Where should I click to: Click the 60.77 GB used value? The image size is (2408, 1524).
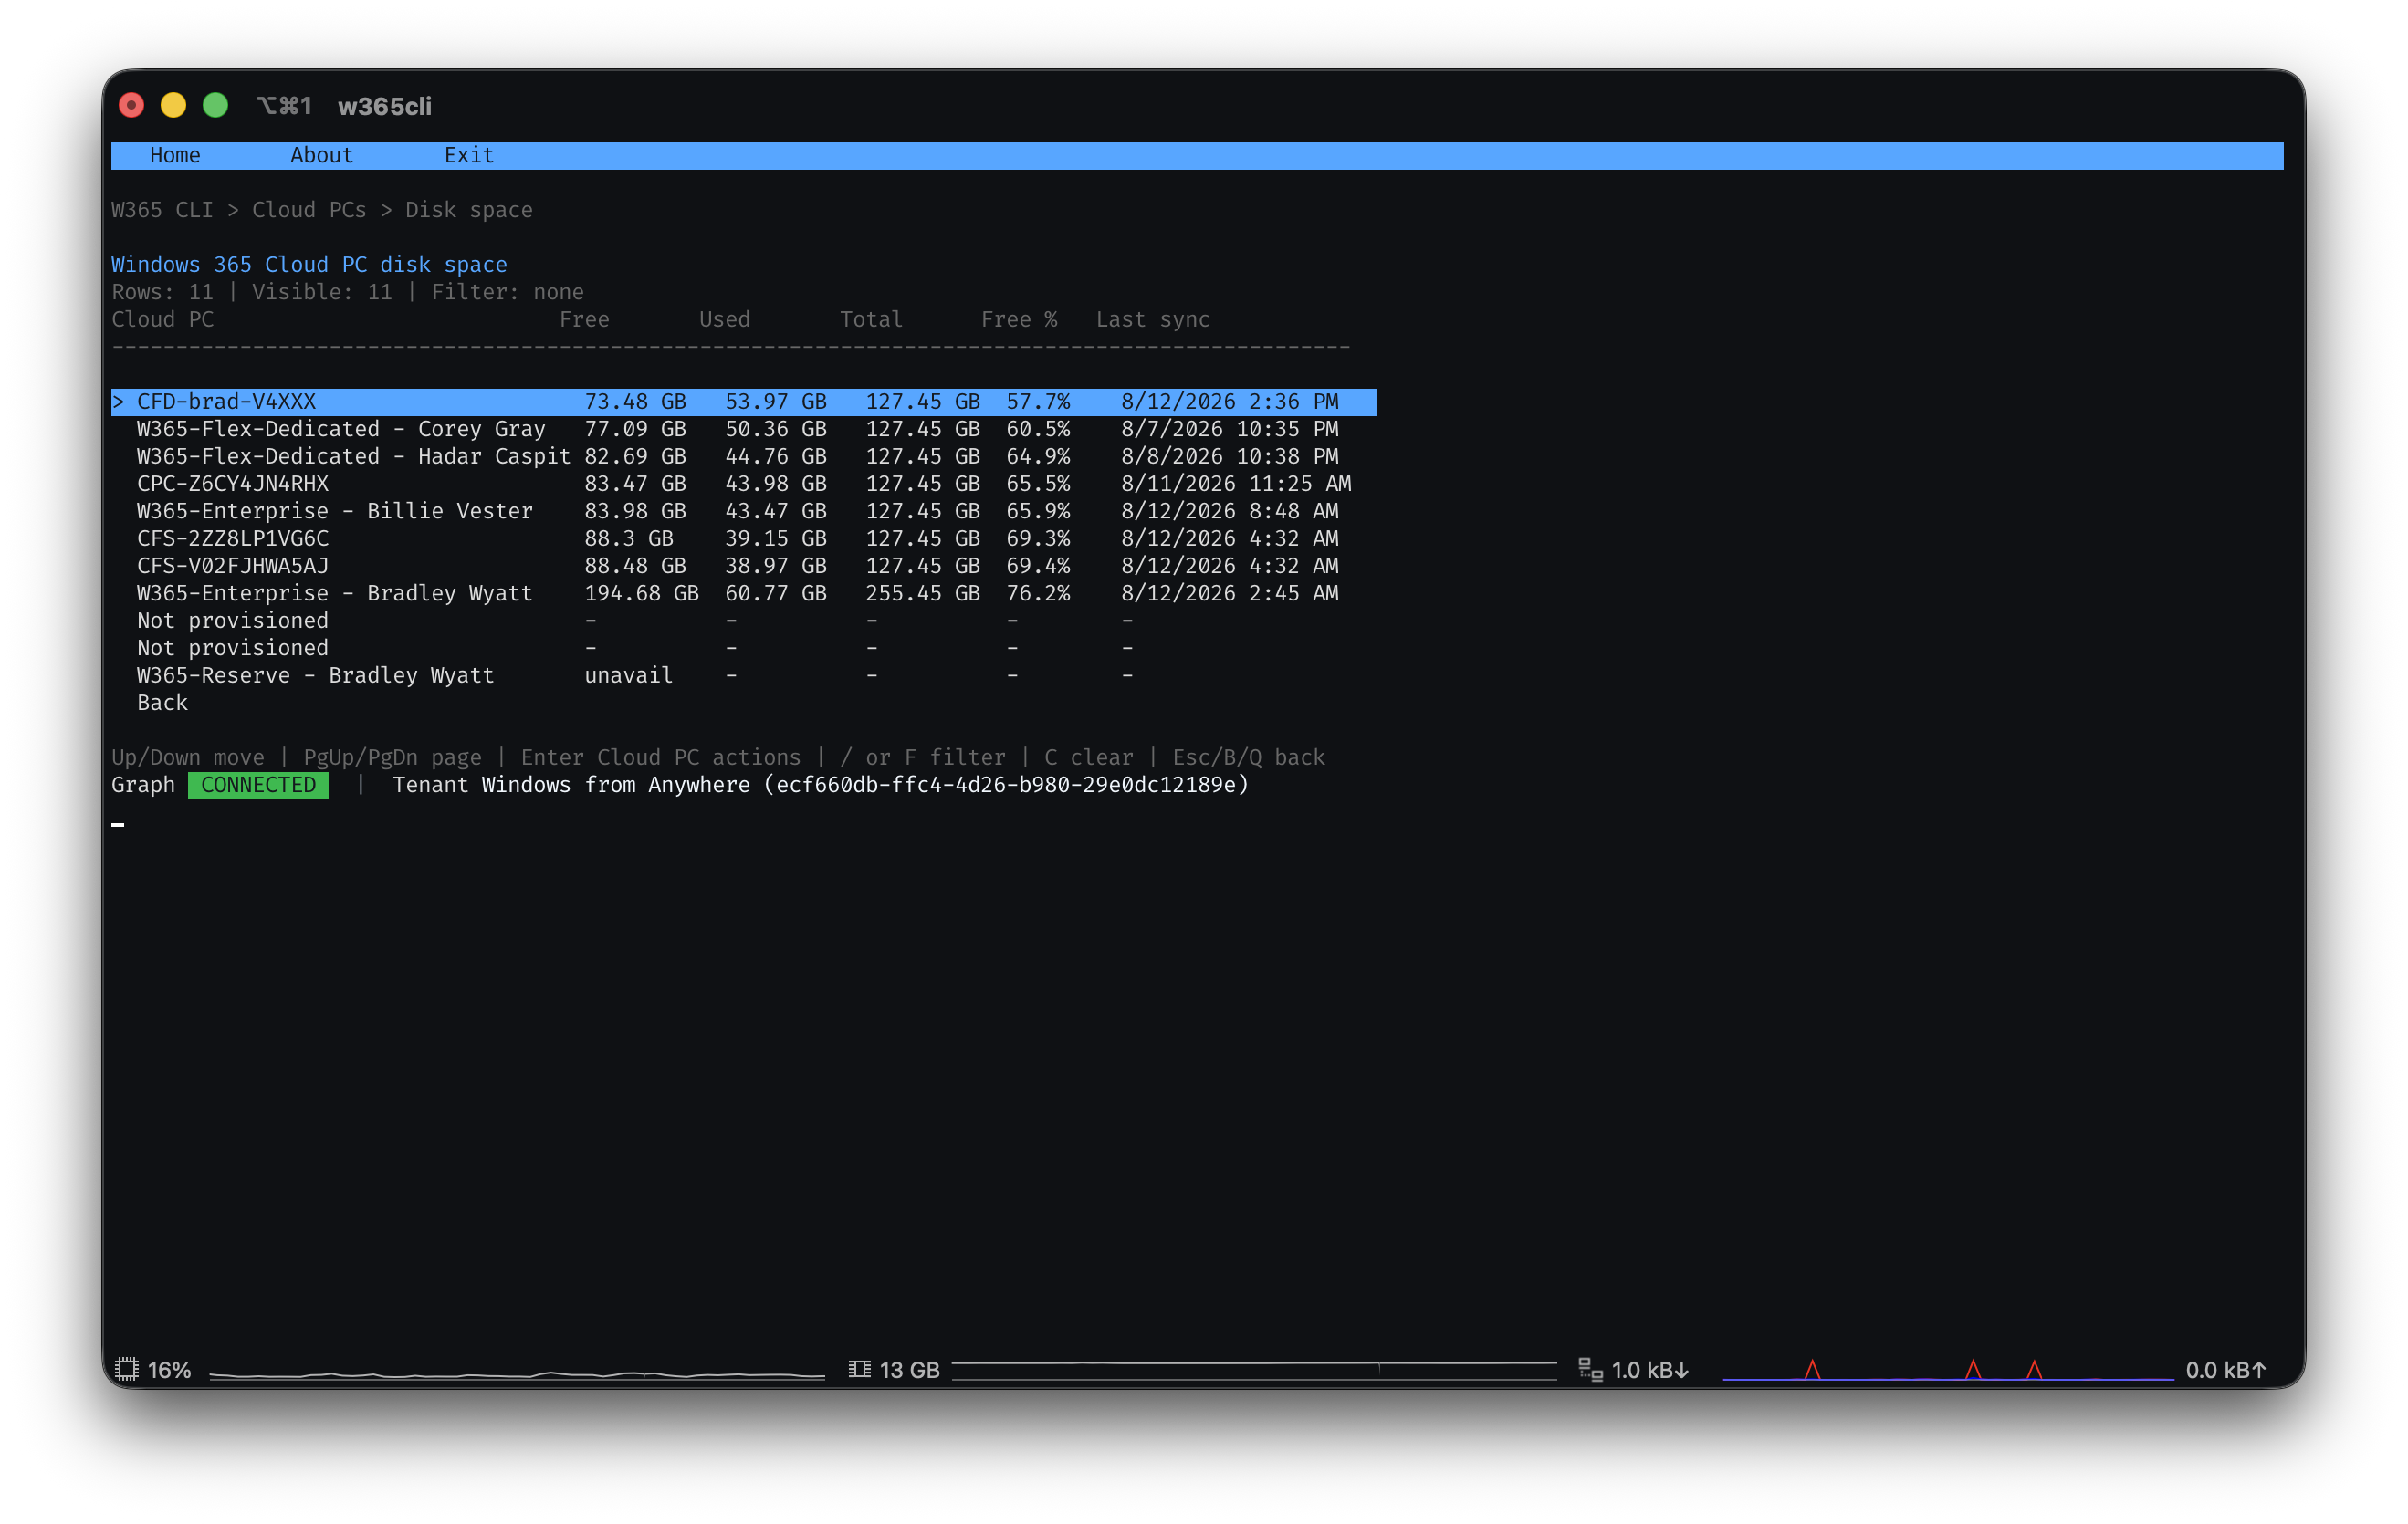[x=775, y=593]
